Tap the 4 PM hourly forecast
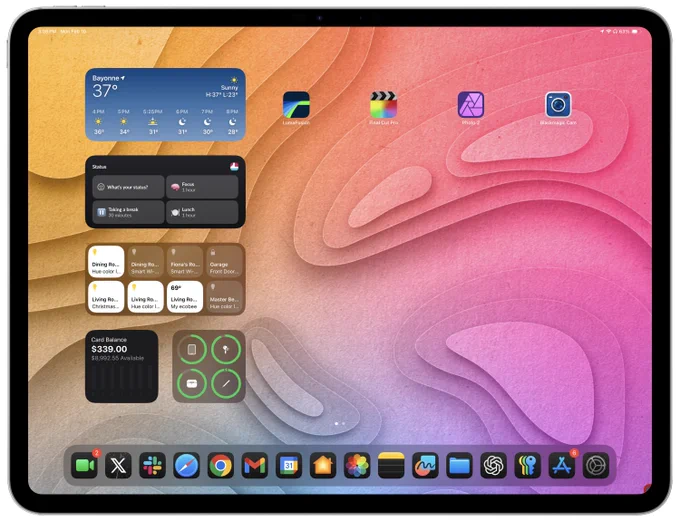 pyautogui.click(x=98, y=122)
